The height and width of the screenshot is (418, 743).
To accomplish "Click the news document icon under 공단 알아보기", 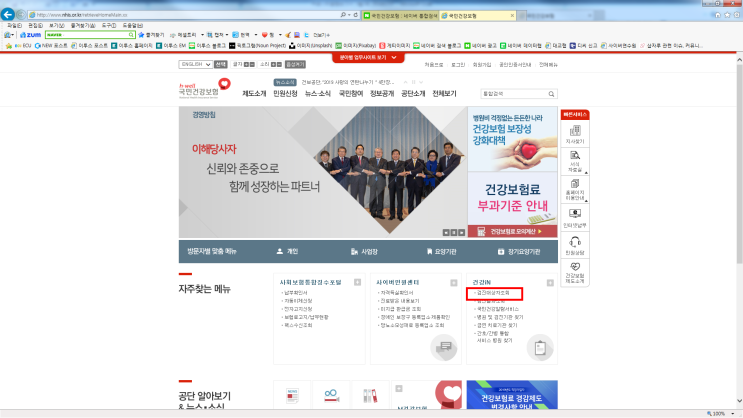I will [x=292, y=396].
